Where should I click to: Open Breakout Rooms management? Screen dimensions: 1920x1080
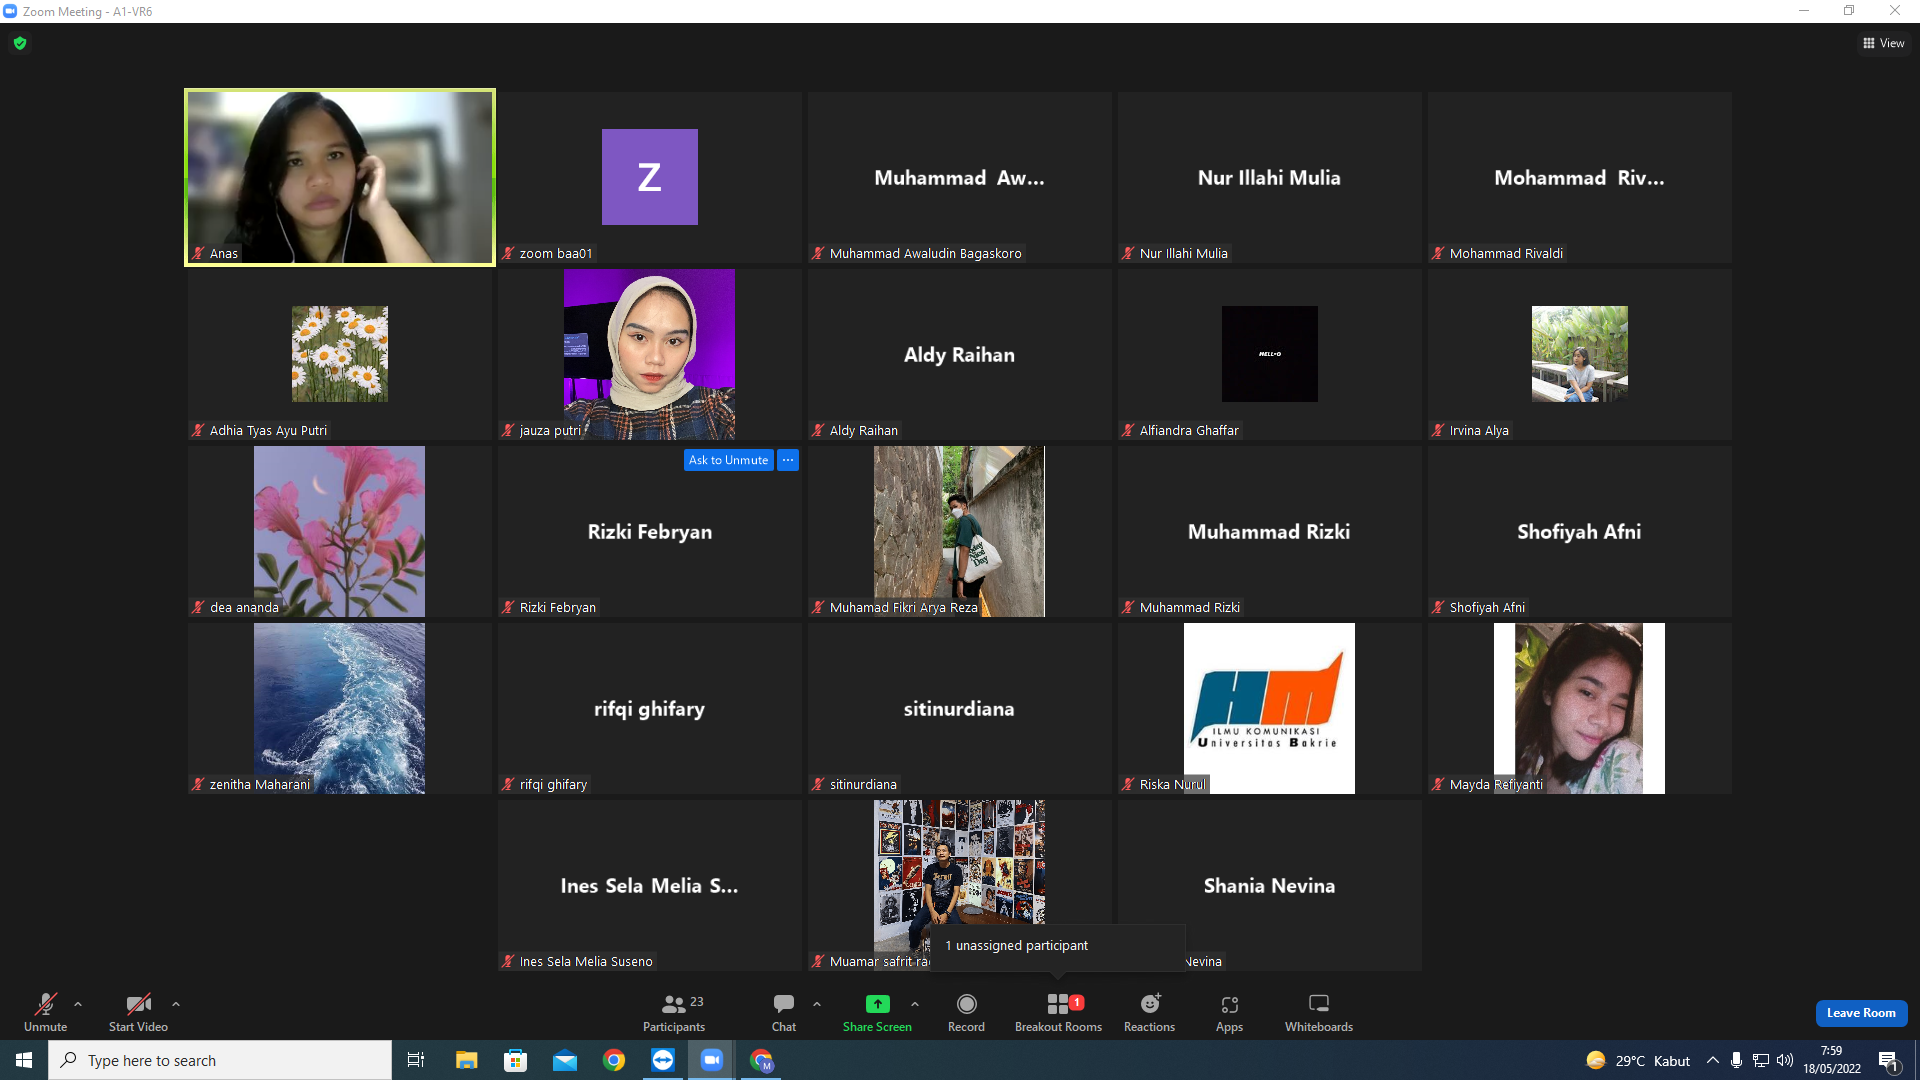point(1058,1012)
